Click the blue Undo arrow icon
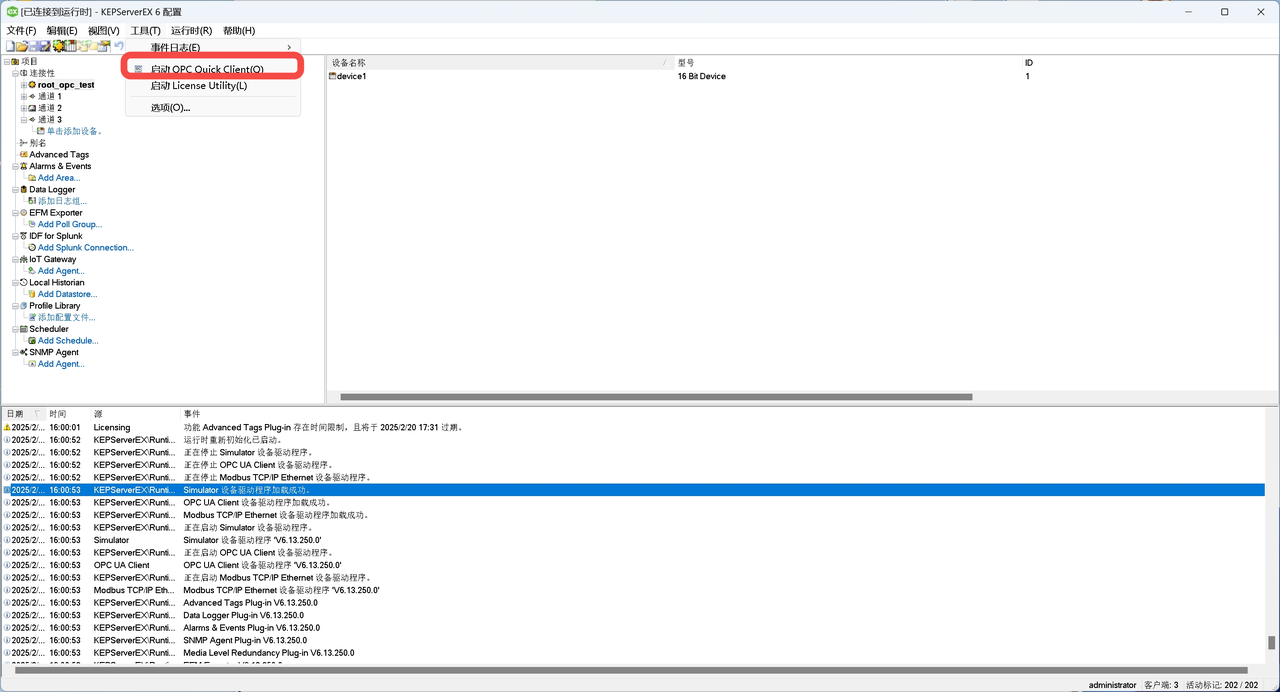The image size is (1280, 692). (x=119, y=47)
